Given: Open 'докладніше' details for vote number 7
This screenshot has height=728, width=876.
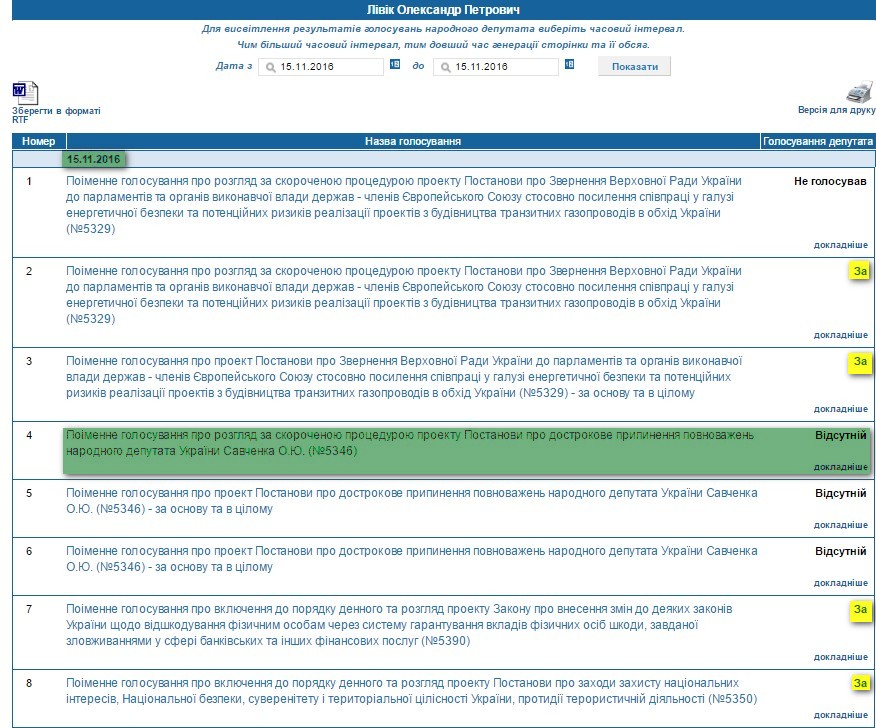Looking at the screenshot, I should (840, 657).
